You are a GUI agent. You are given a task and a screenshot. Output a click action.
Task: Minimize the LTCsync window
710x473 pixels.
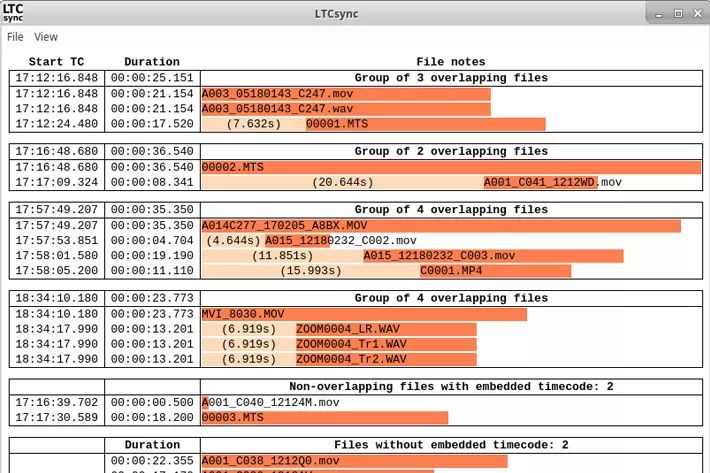pyautogui.click(x=659, y=14)
